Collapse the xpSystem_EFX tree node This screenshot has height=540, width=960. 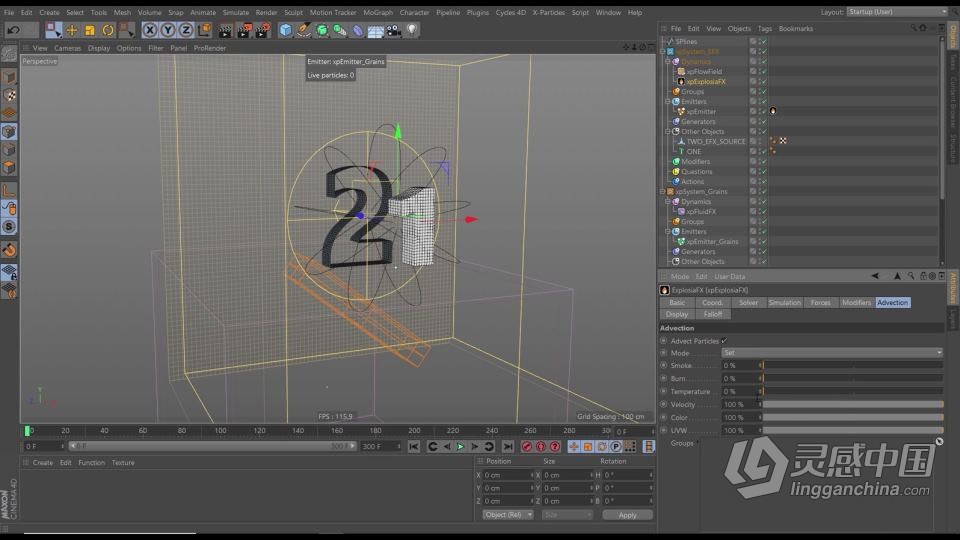click(662, 51)
